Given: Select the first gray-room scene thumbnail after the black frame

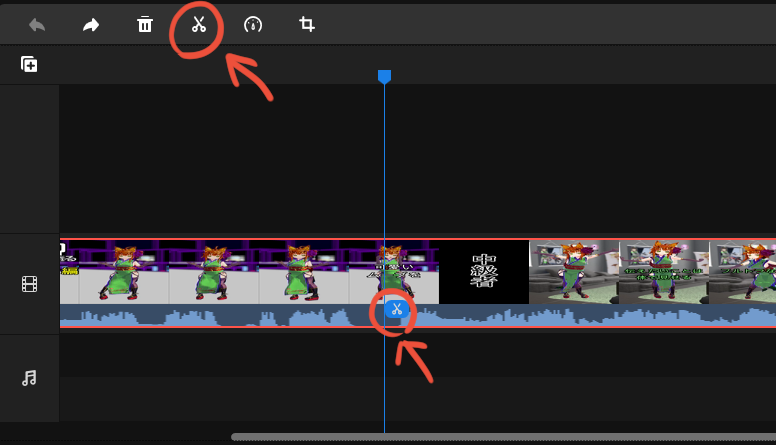Looking at the screenshot, I should point(573,272).
